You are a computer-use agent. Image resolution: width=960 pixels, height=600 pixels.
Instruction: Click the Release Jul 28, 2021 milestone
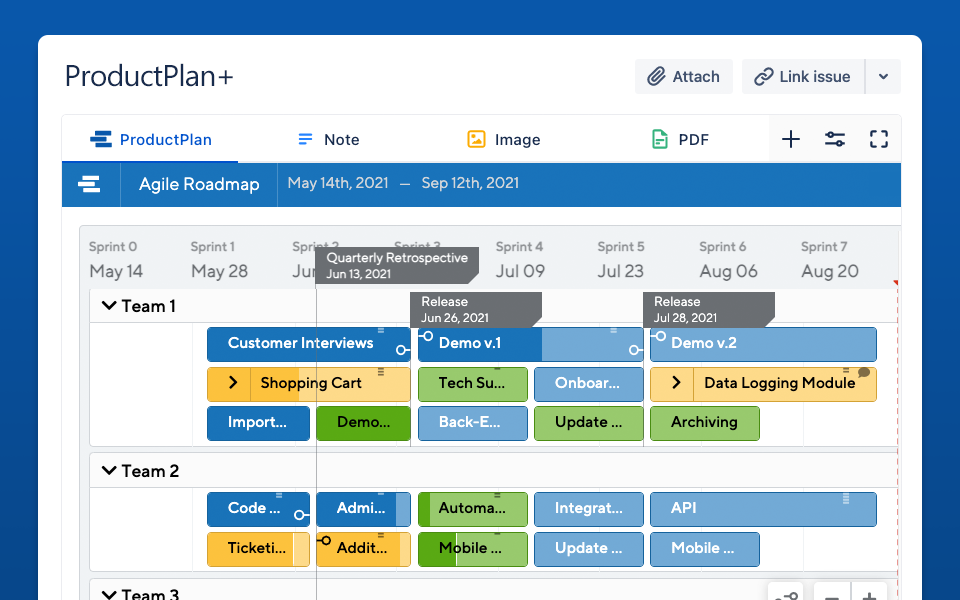(x=708, y=309)
